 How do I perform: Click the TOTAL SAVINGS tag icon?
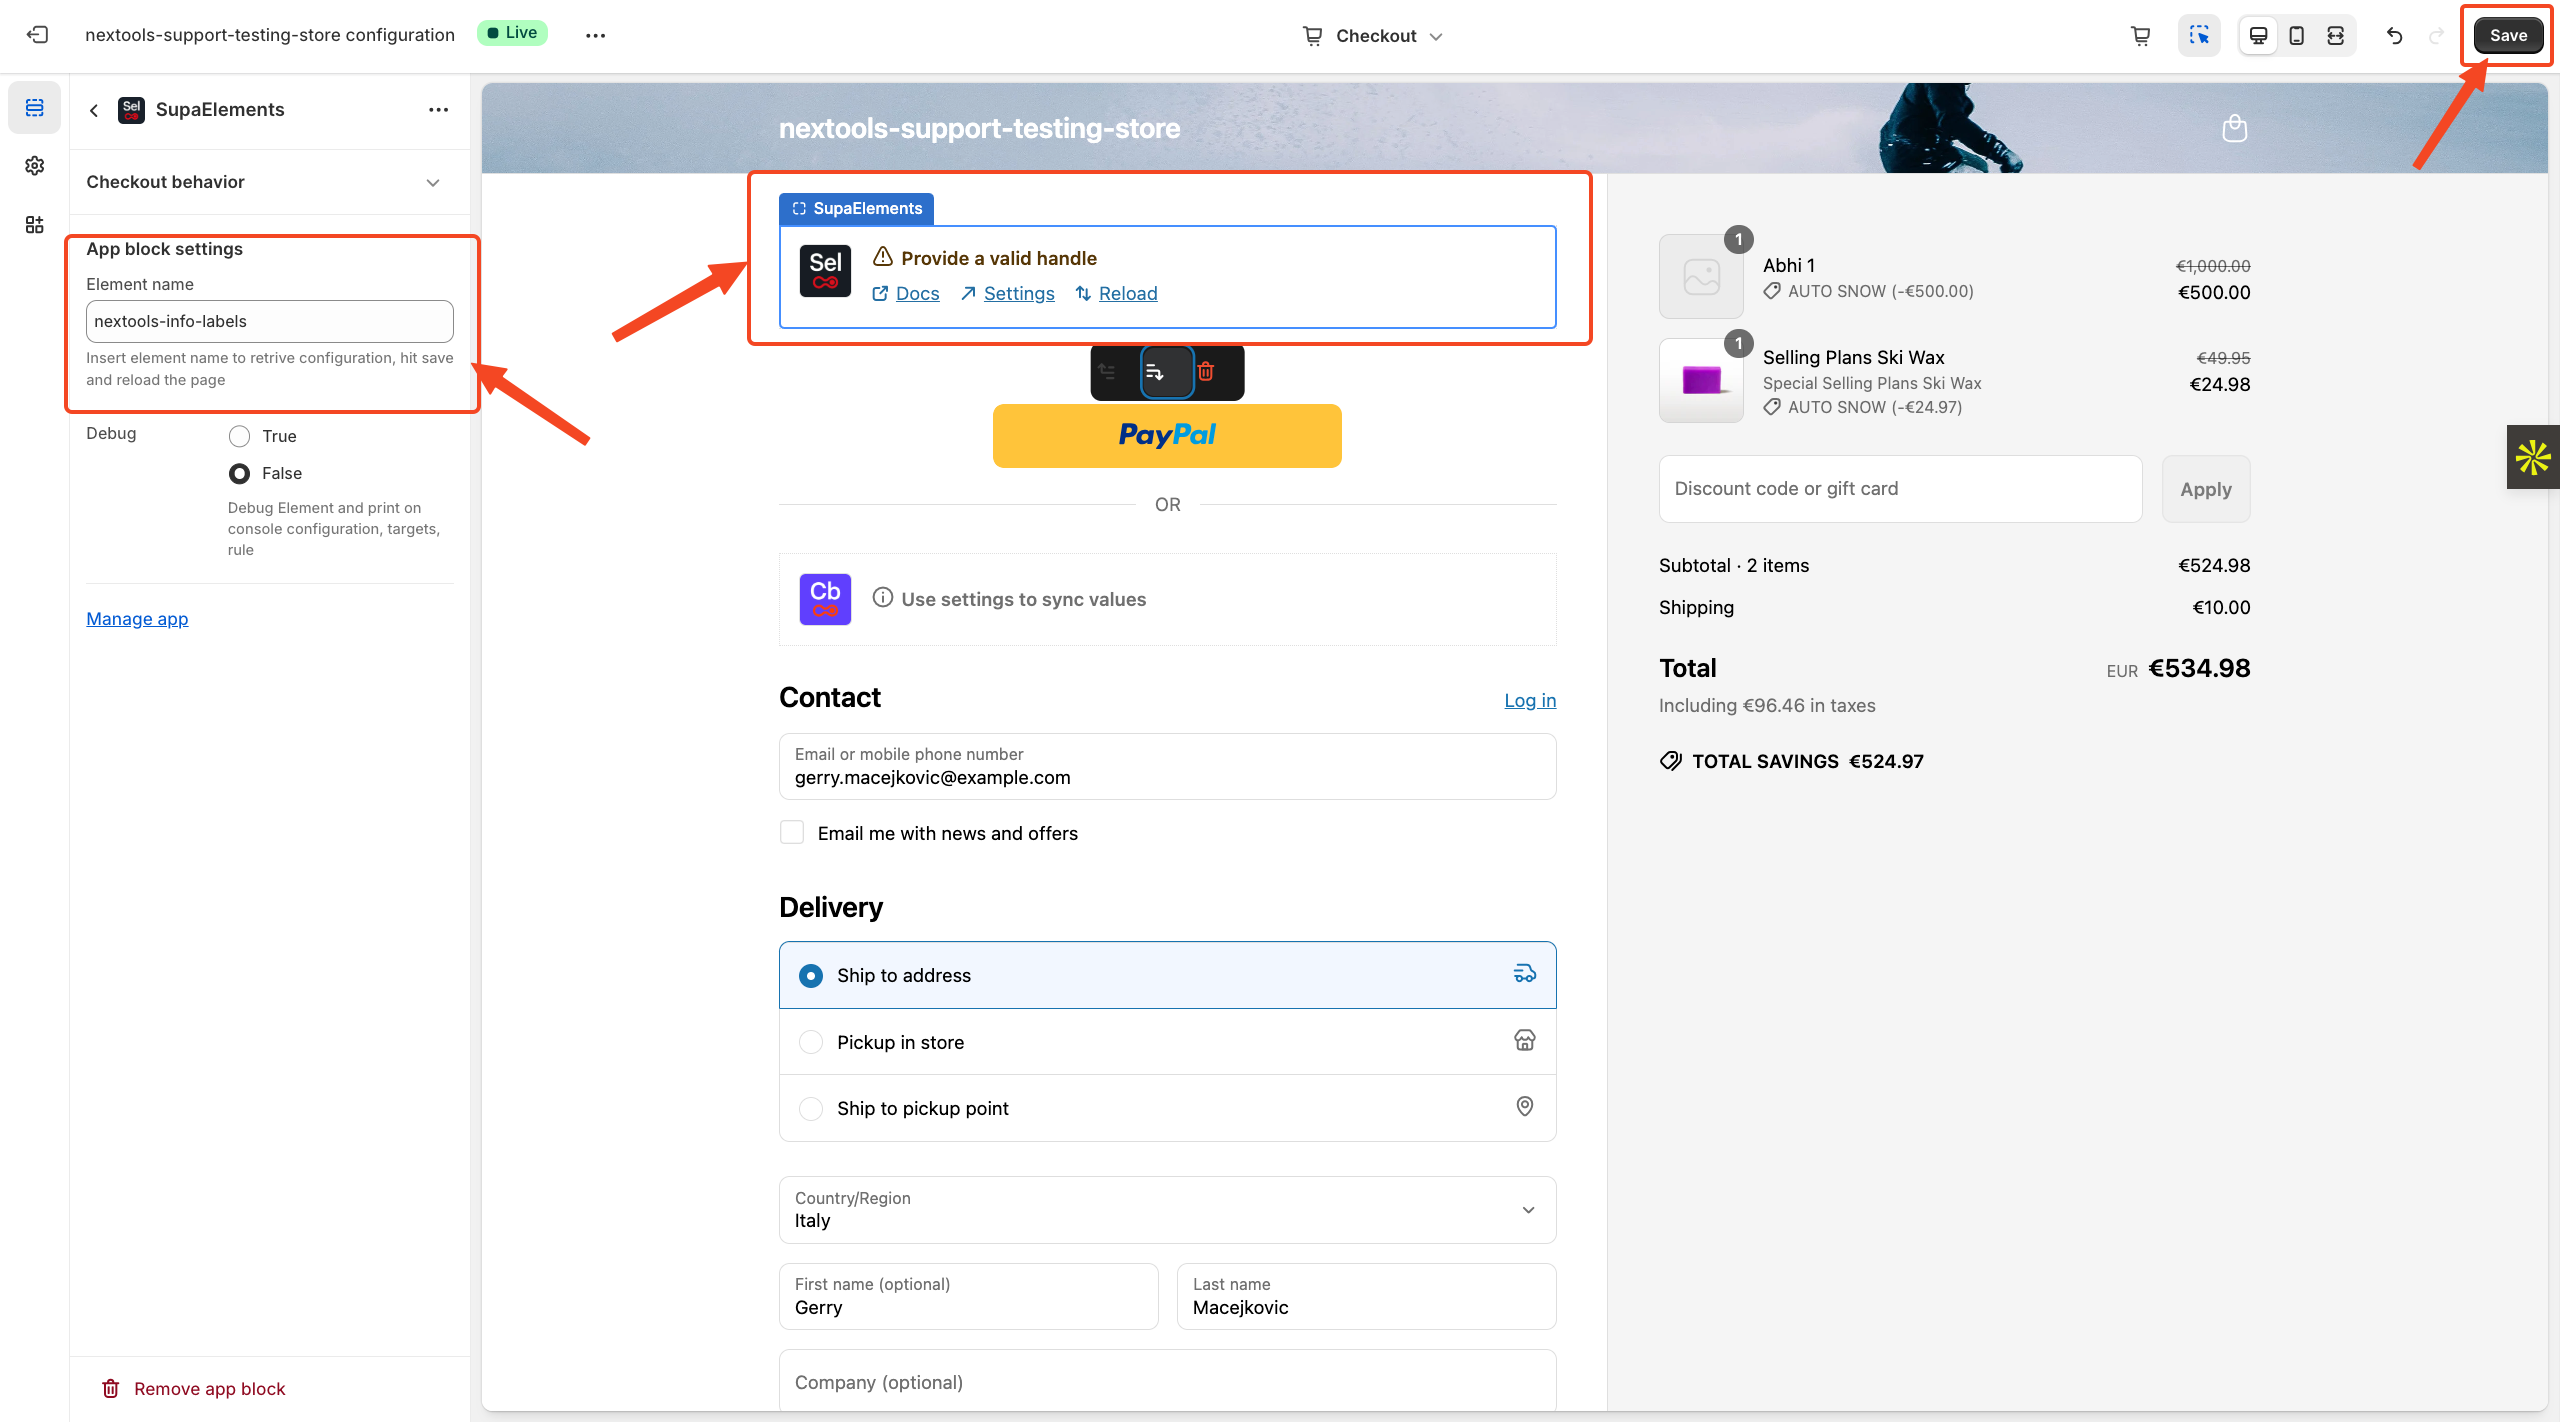[x=1671, y=761]
